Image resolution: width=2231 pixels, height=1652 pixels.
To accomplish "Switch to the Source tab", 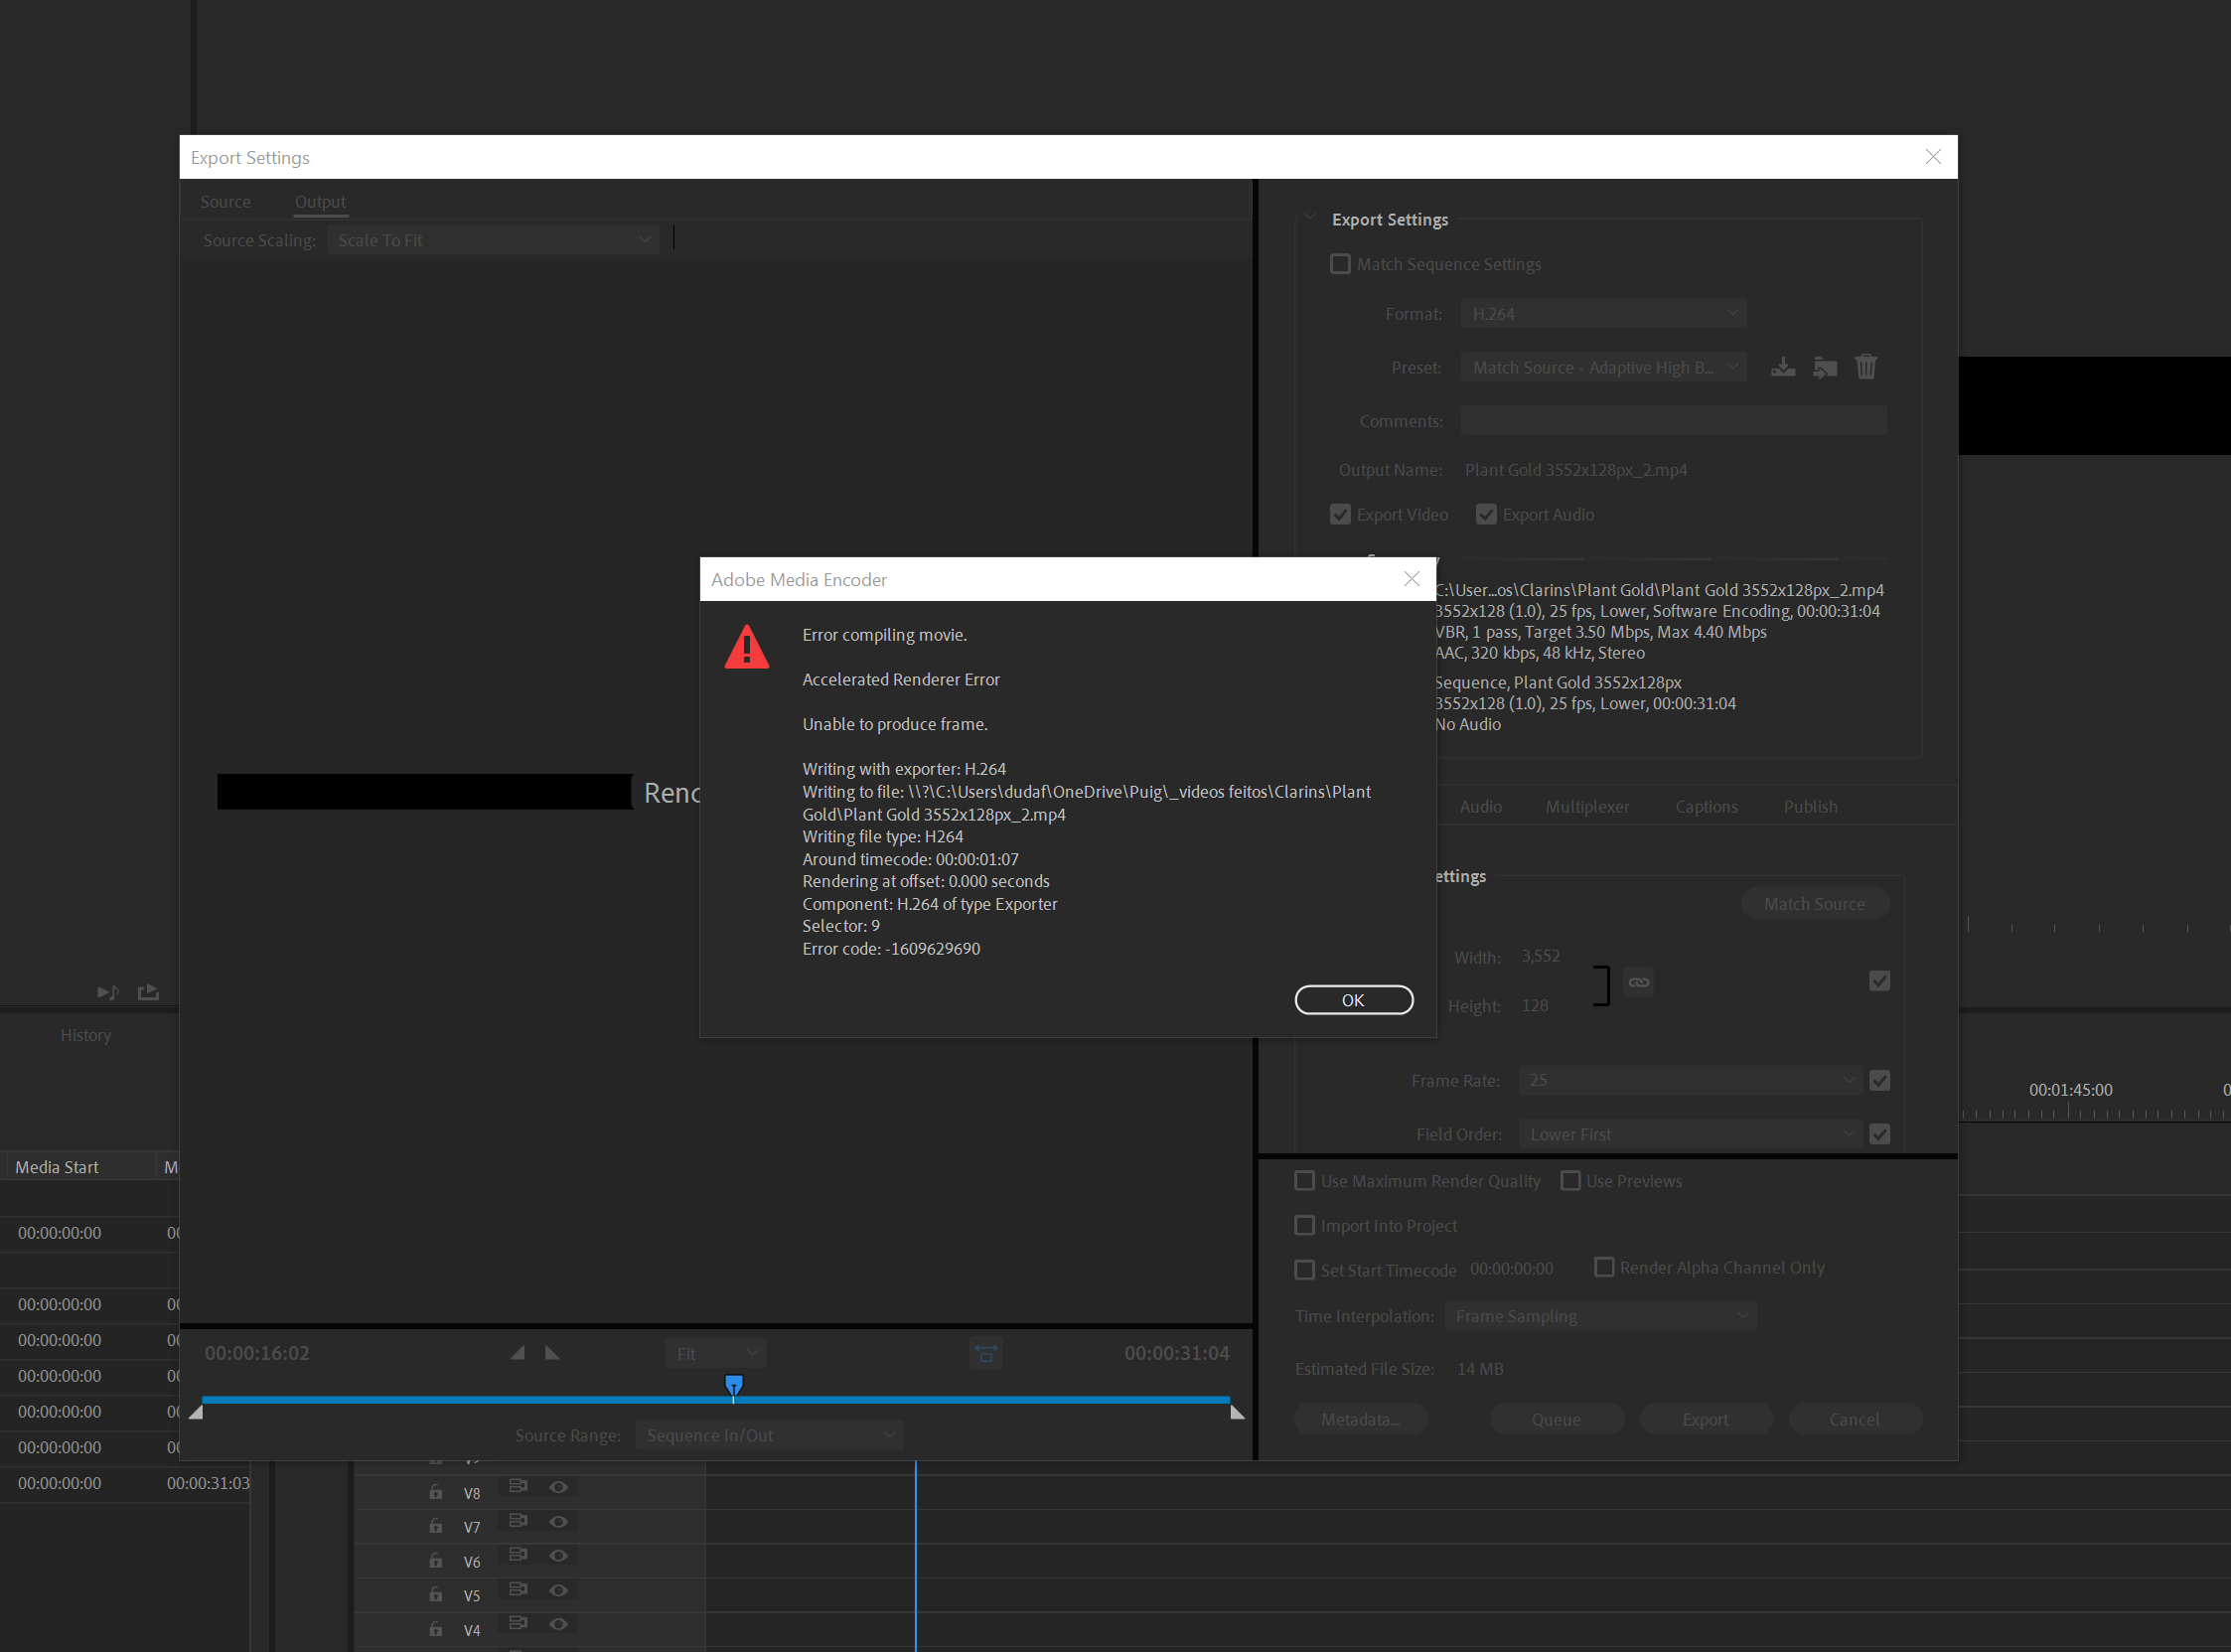I will pyautogui.click(x=225, y=202).
